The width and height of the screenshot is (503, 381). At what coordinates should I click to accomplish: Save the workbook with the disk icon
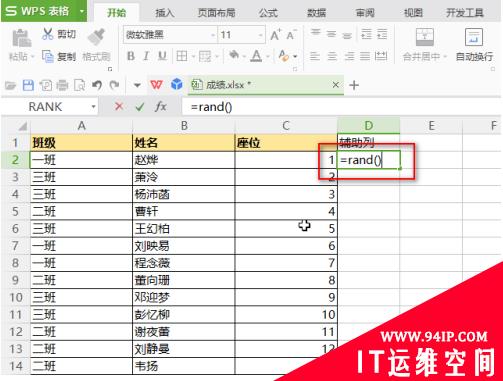tap(28, 85)
